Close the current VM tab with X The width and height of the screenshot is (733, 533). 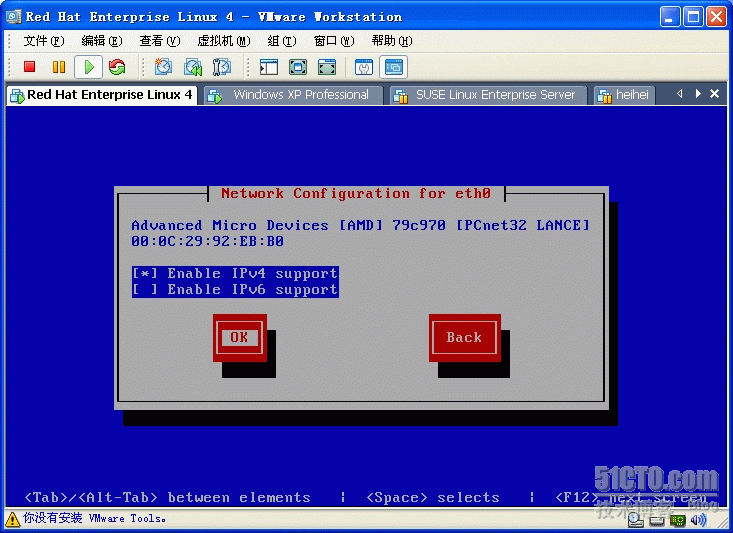click(714, 94)
